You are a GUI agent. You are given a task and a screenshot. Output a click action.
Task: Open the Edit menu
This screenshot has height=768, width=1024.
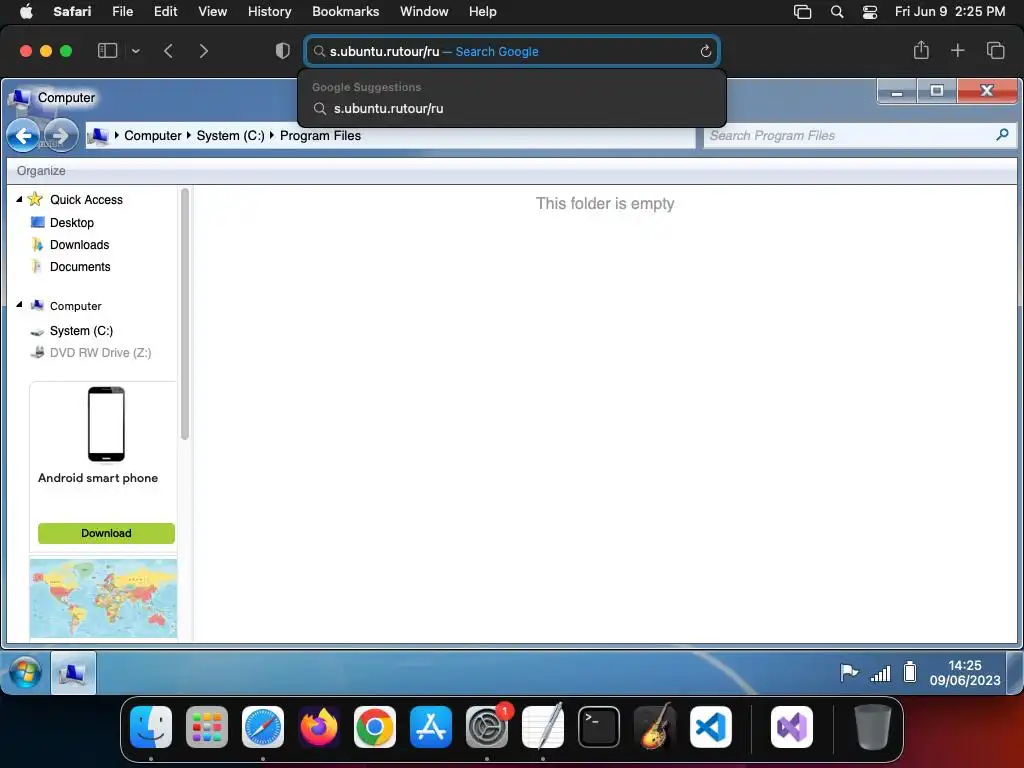pos(165,12)
